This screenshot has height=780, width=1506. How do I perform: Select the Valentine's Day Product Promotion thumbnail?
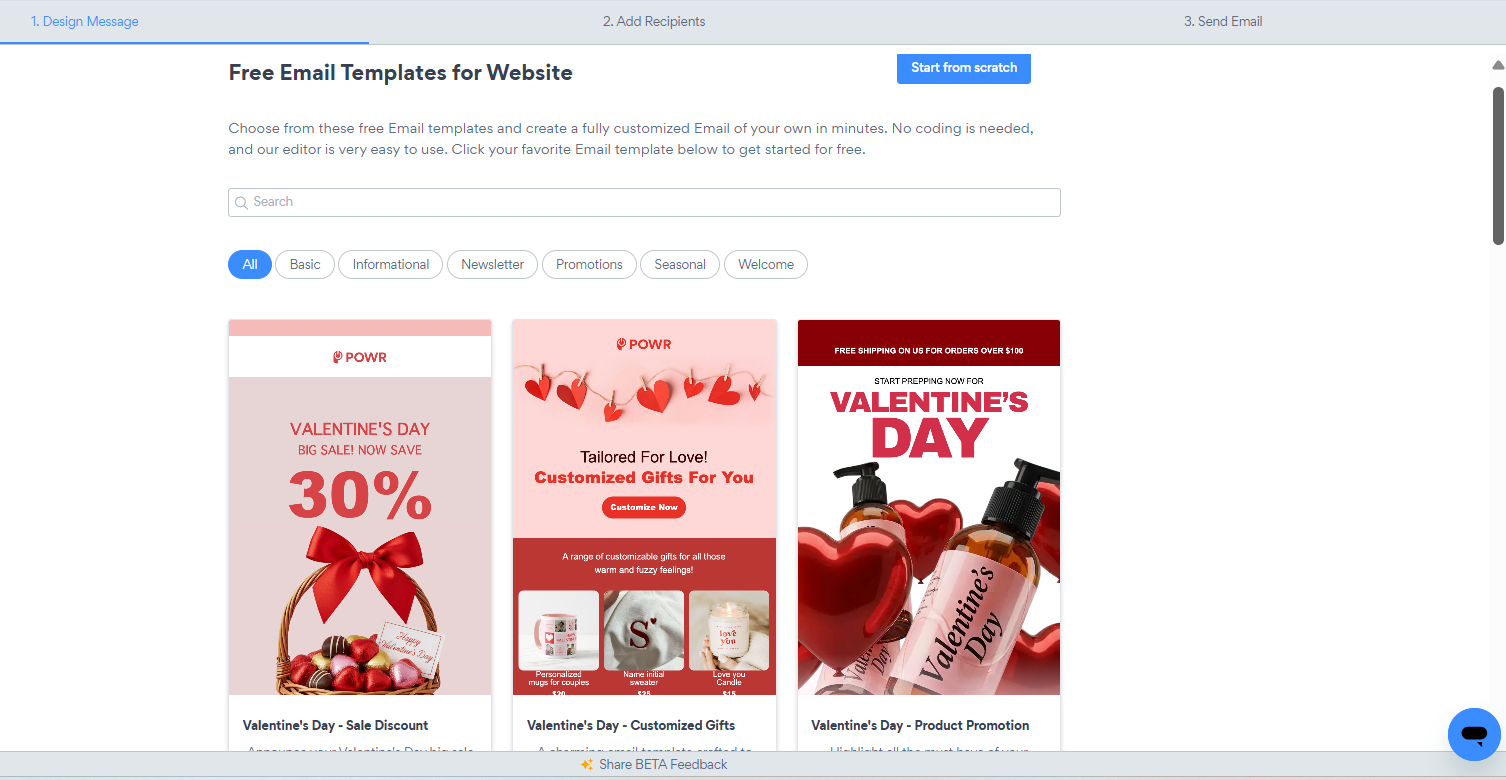coord(929,507)
